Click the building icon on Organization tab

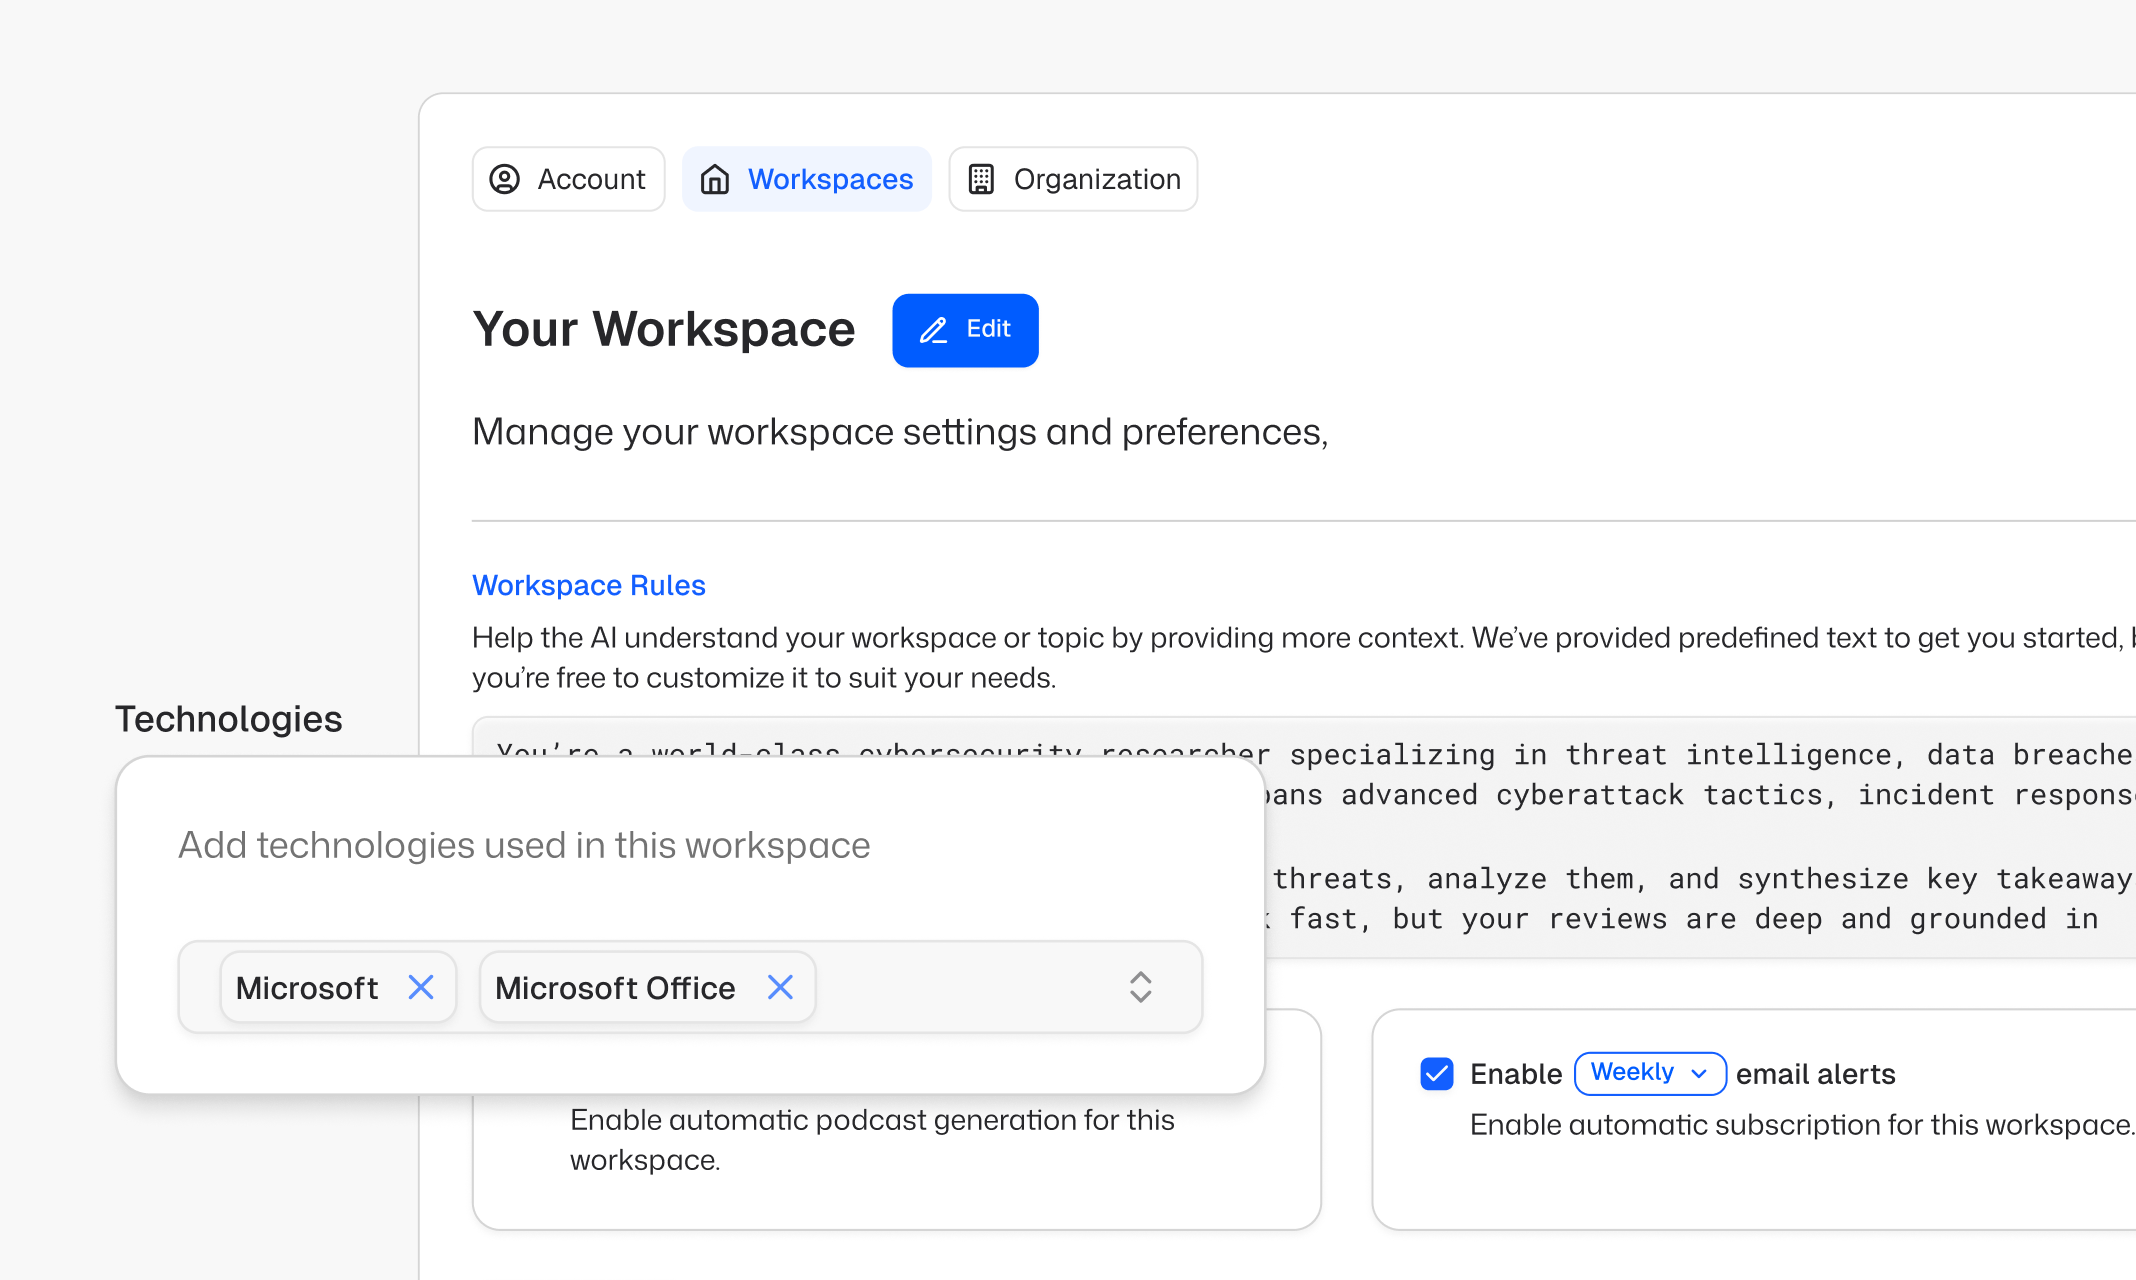click(981, 179)
